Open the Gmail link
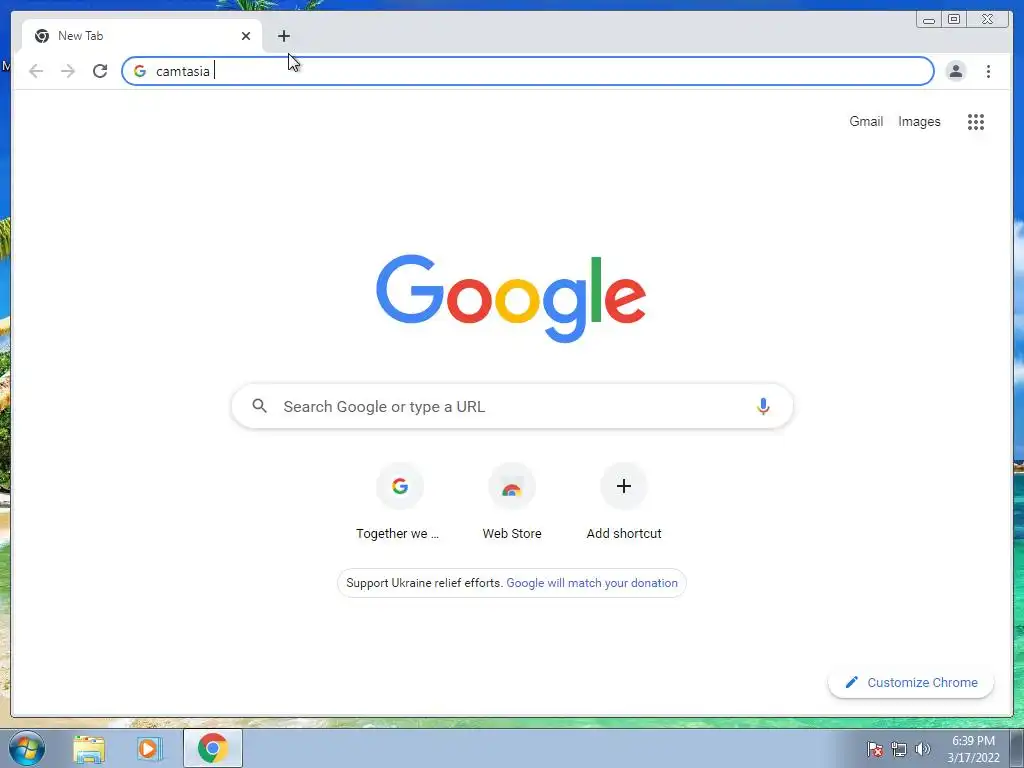The width and height of the screenshot is (1024, 768). pyautogui.click(x=866, y=121)
